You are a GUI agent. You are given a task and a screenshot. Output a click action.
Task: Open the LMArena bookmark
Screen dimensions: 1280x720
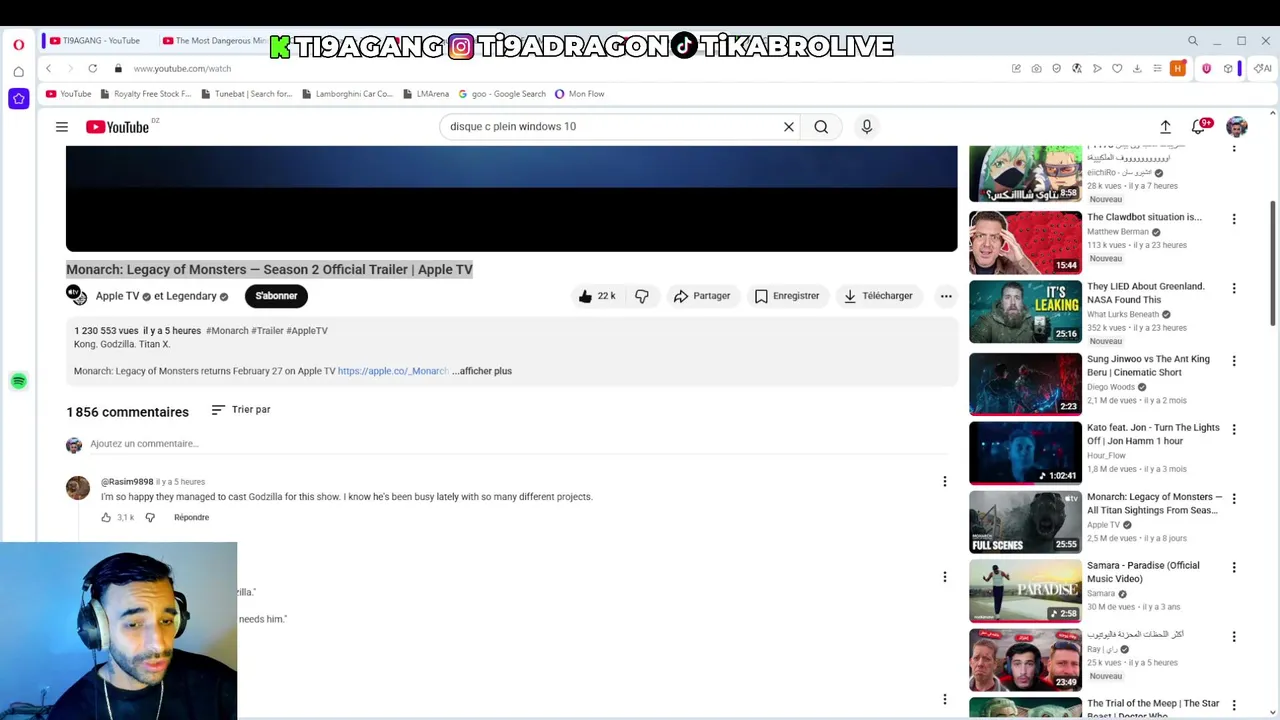pos(425,94)
